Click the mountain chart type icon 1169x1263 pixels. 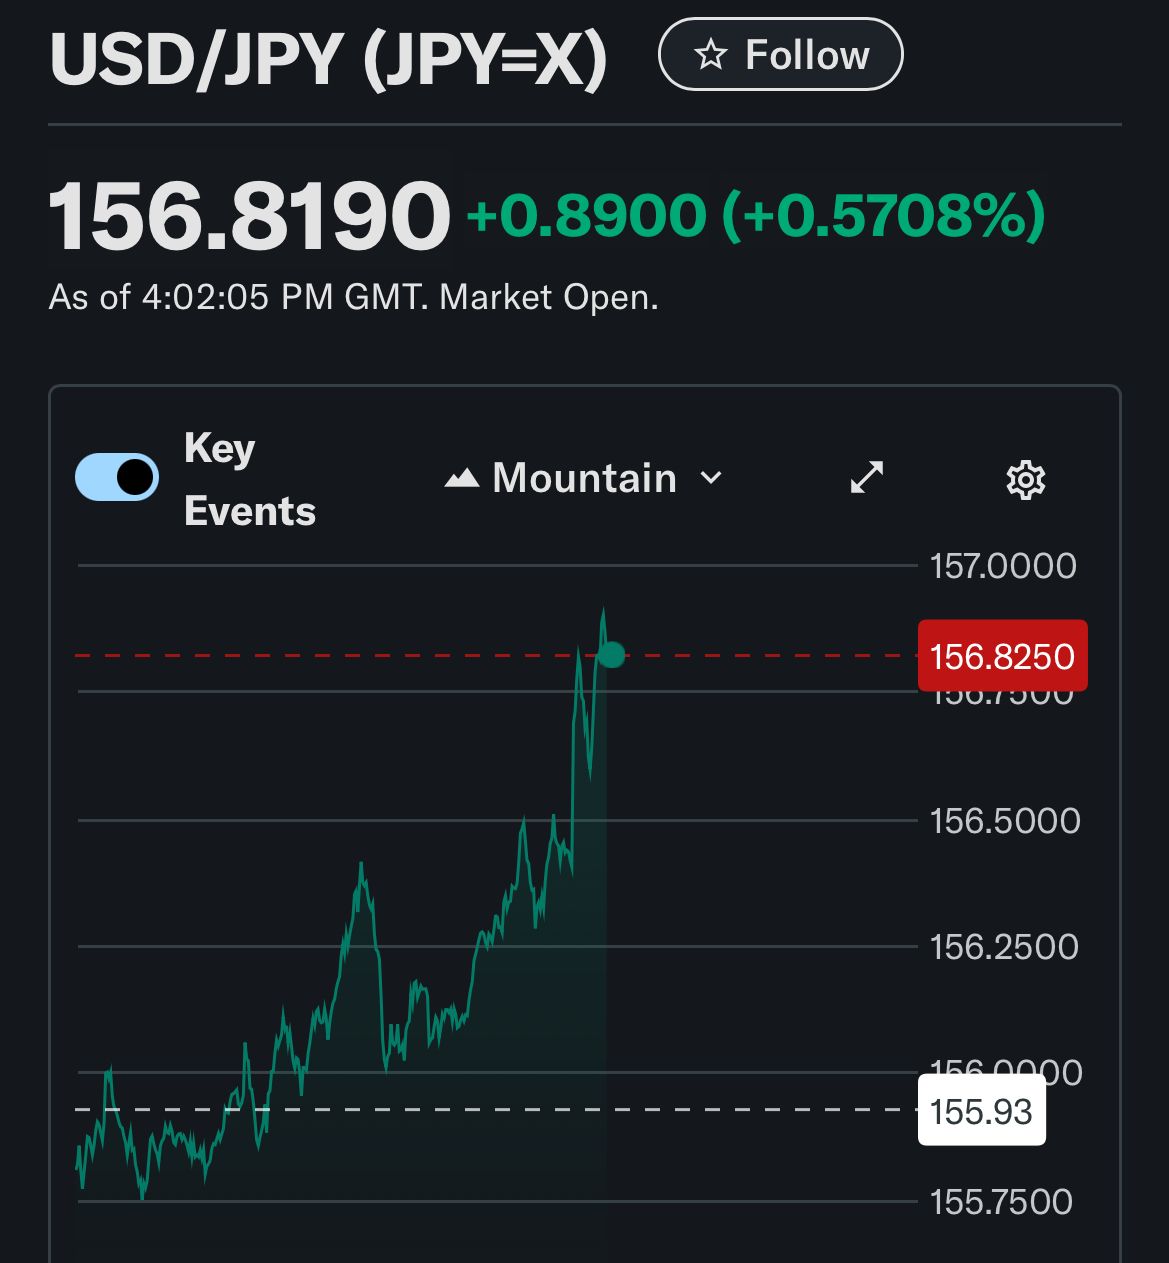point(462,479)
